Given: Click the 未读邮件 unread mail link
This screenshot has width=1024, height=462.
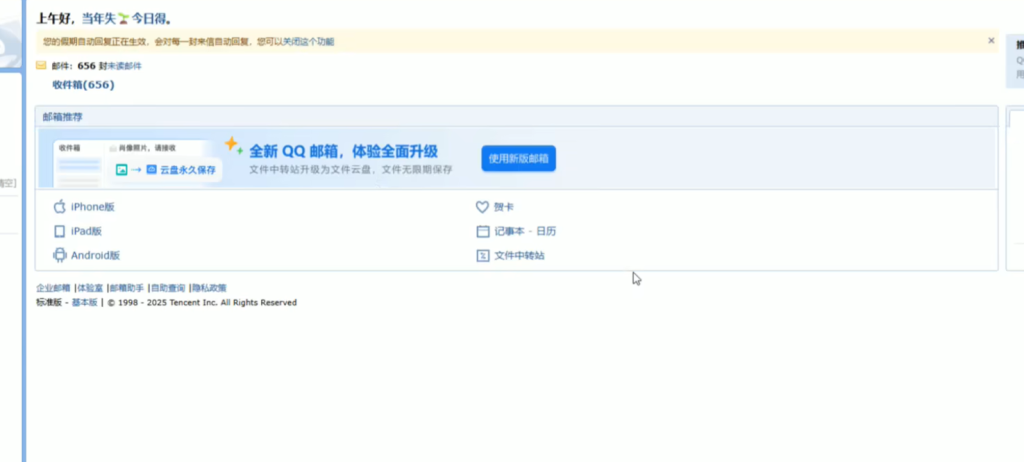Looking at the screenshot, I should coord(124,66).
